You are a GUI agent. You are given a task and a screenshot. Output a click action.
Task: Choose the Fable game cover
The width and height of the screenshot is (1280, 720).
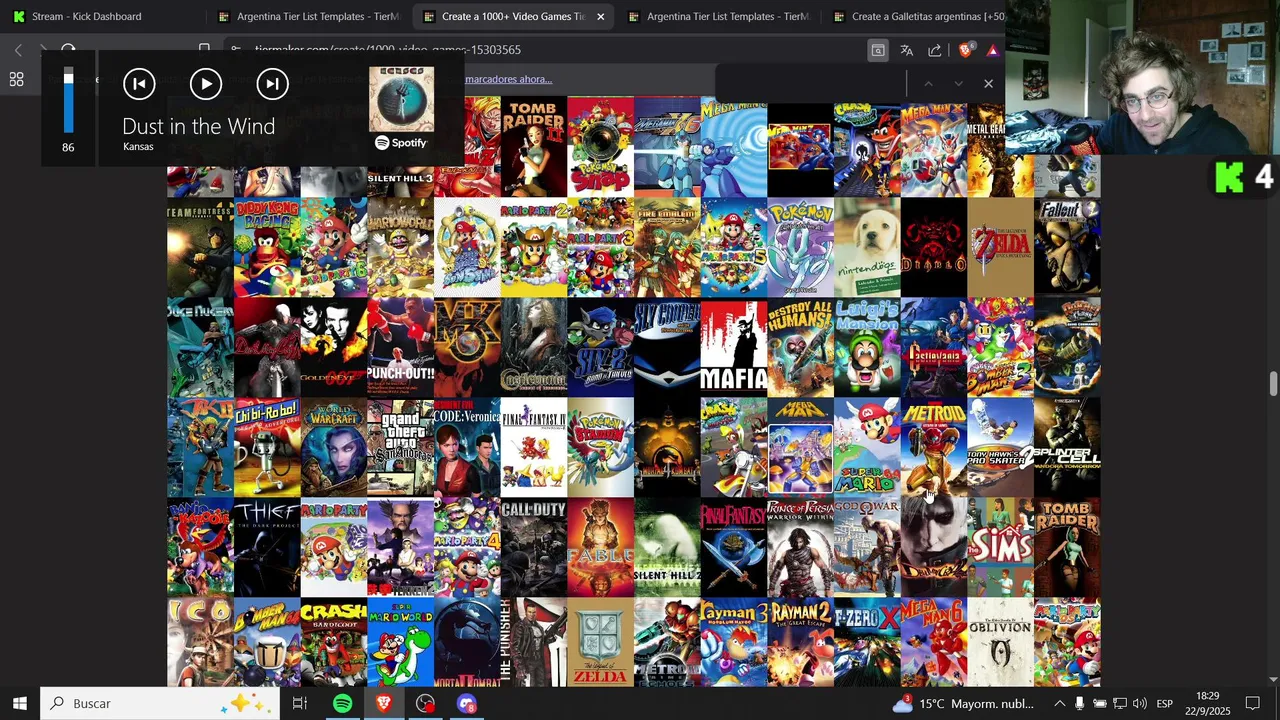click(x=600, y=547)
